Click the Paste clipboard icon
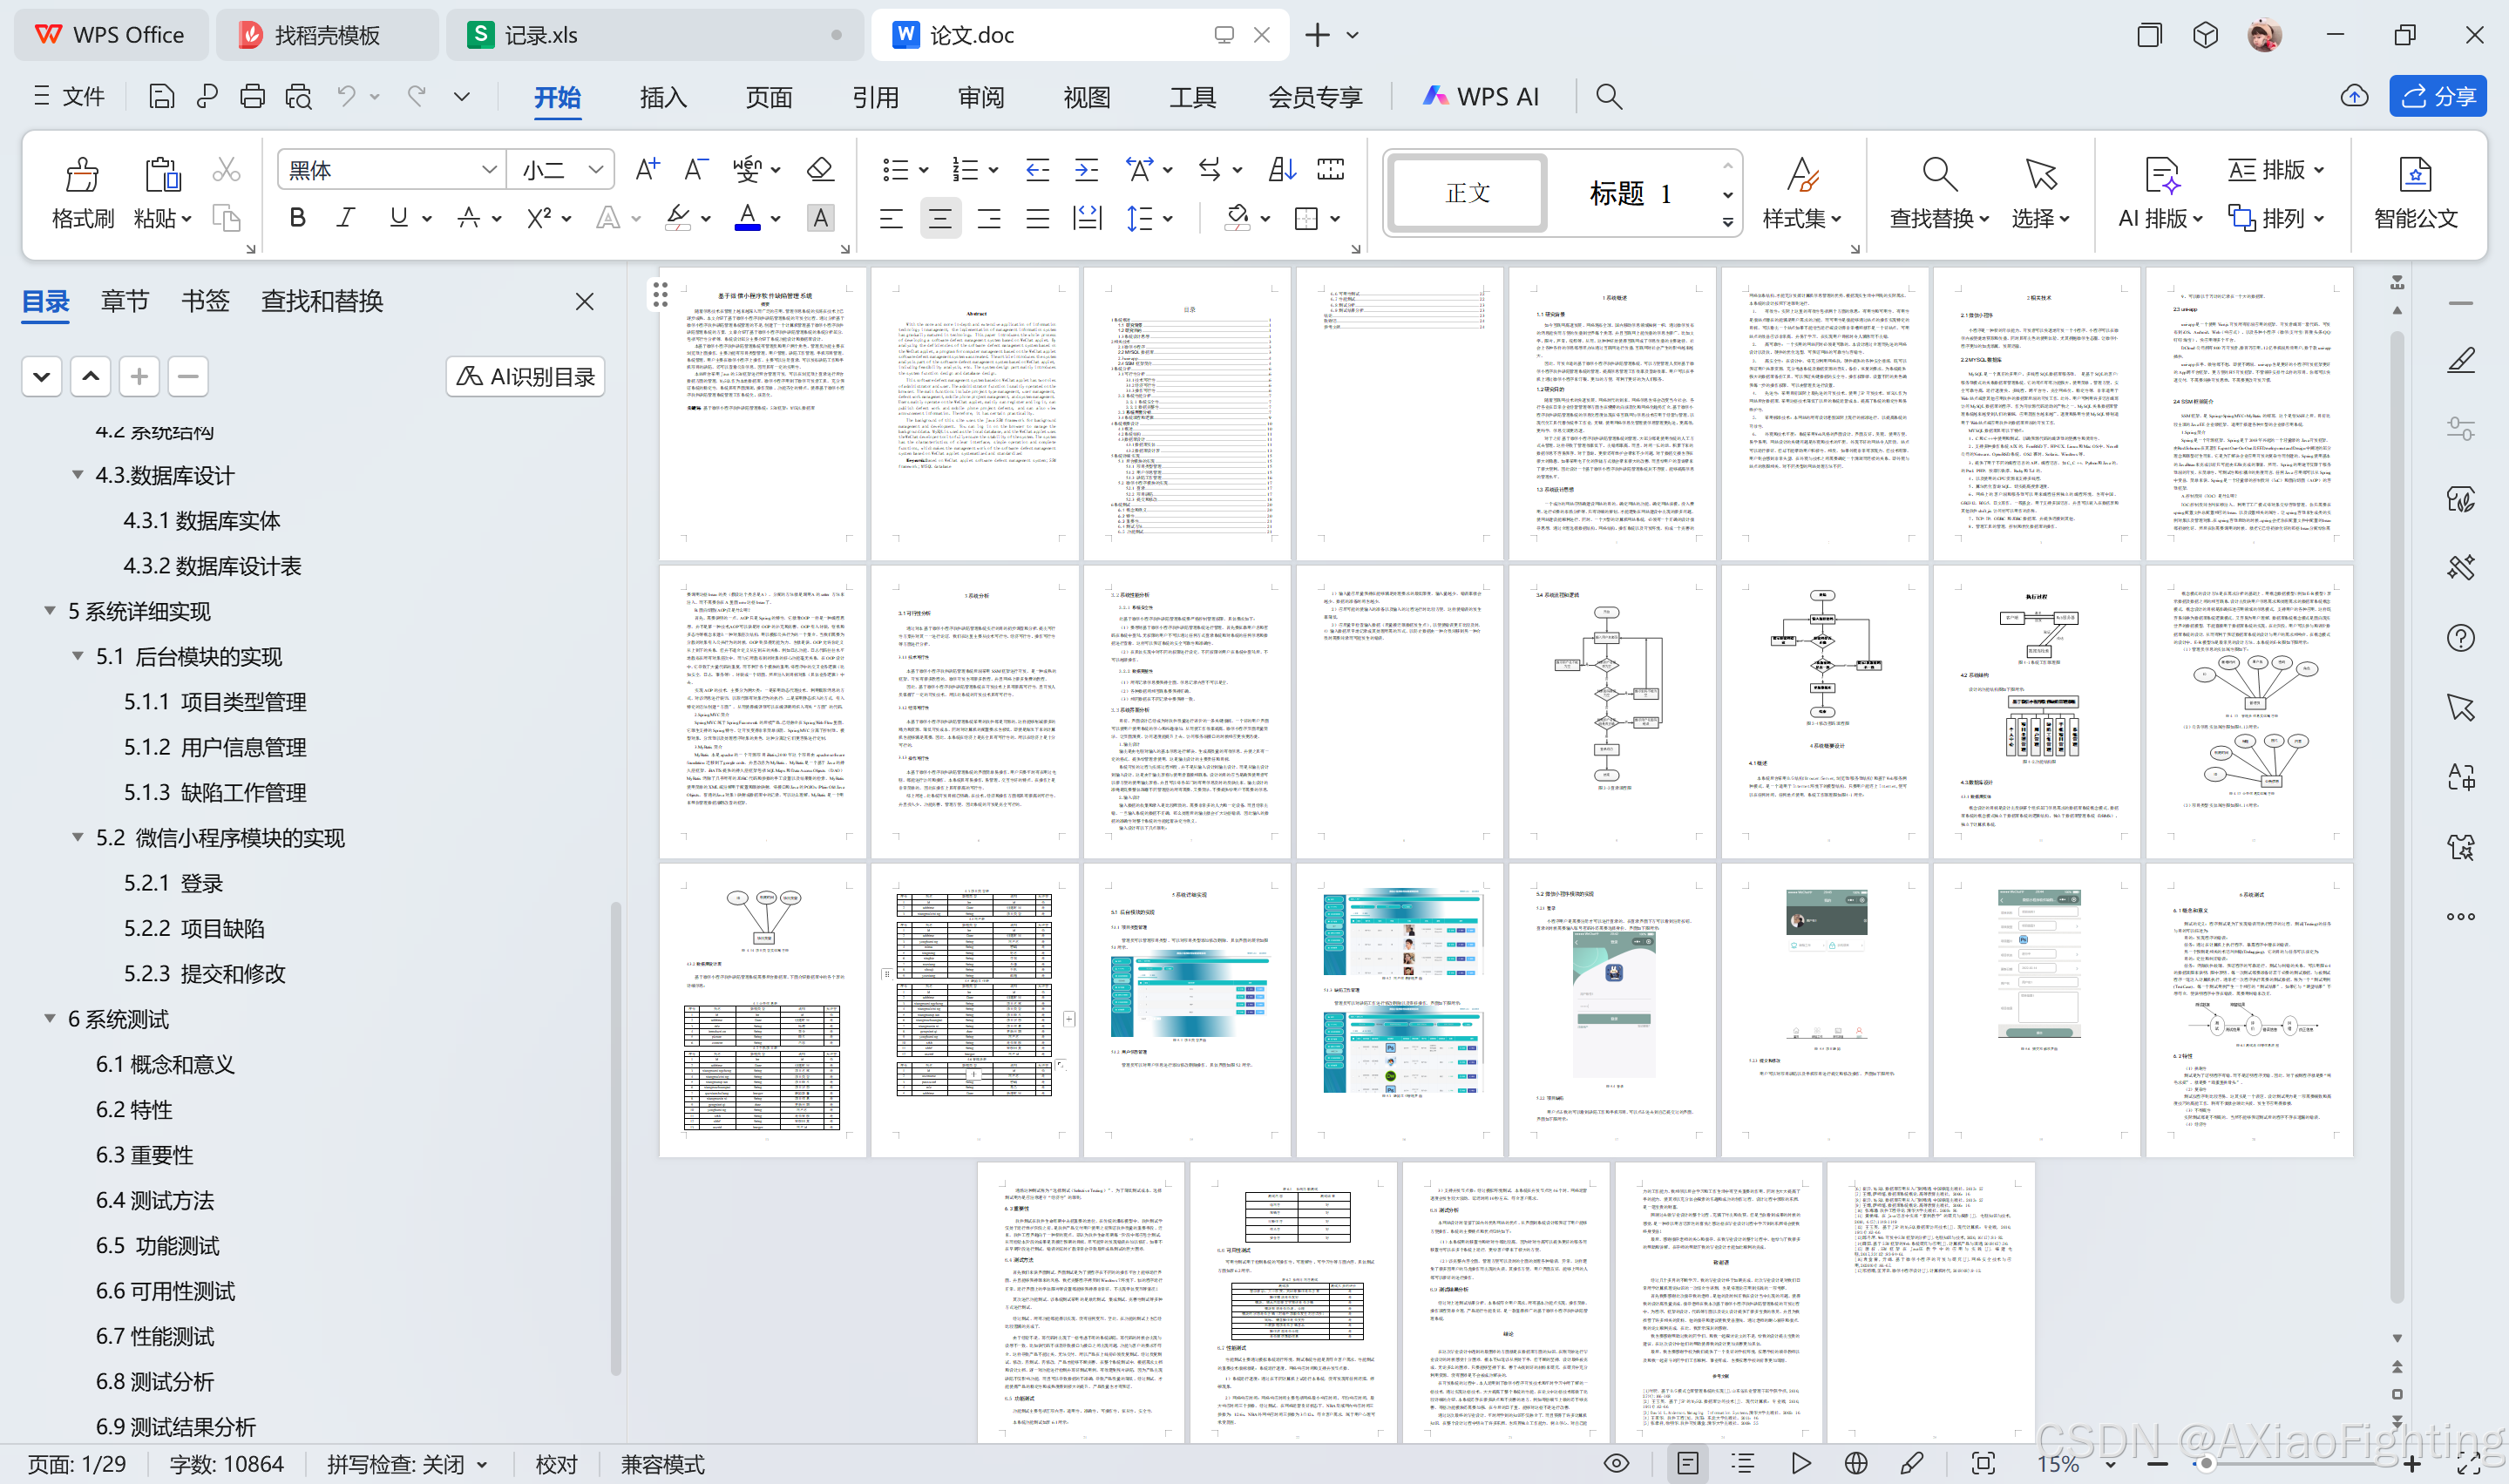This screenshot has height=1484, width=2509. [162, 175]
